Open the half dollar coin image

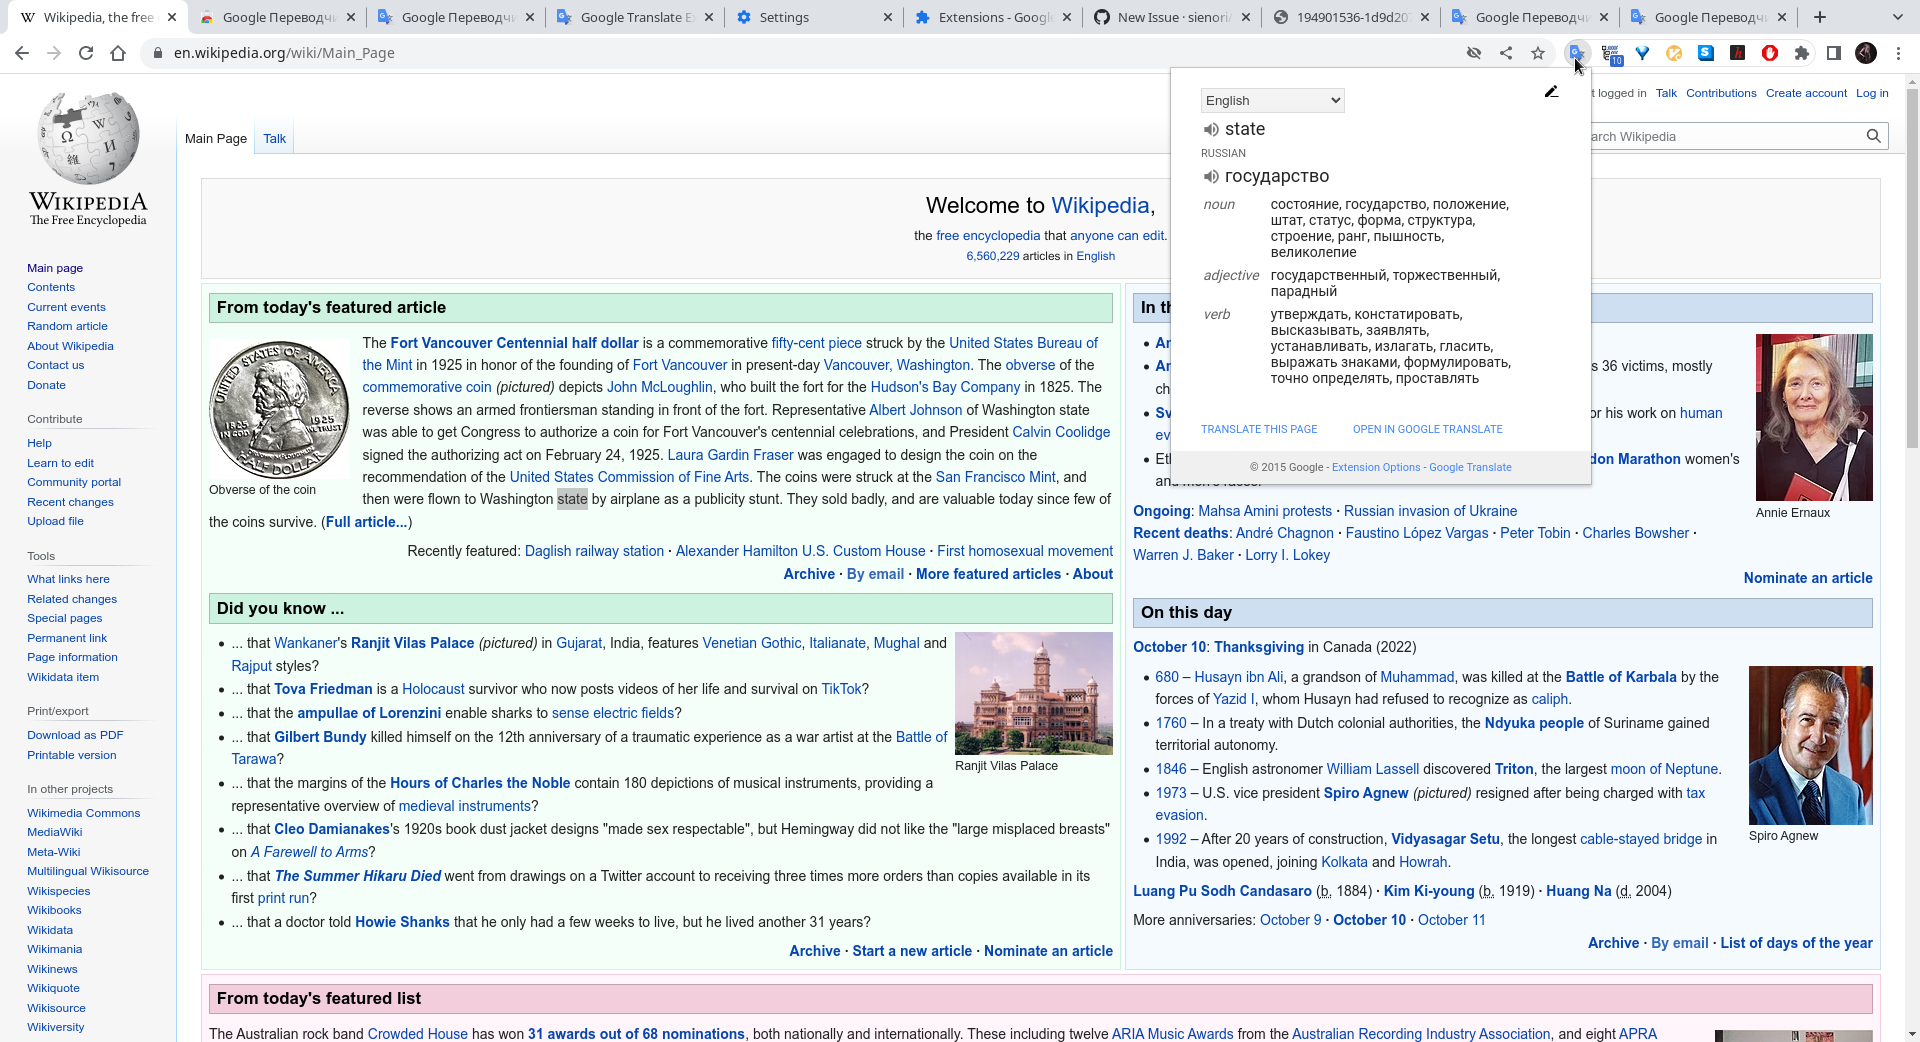[279, 408]
